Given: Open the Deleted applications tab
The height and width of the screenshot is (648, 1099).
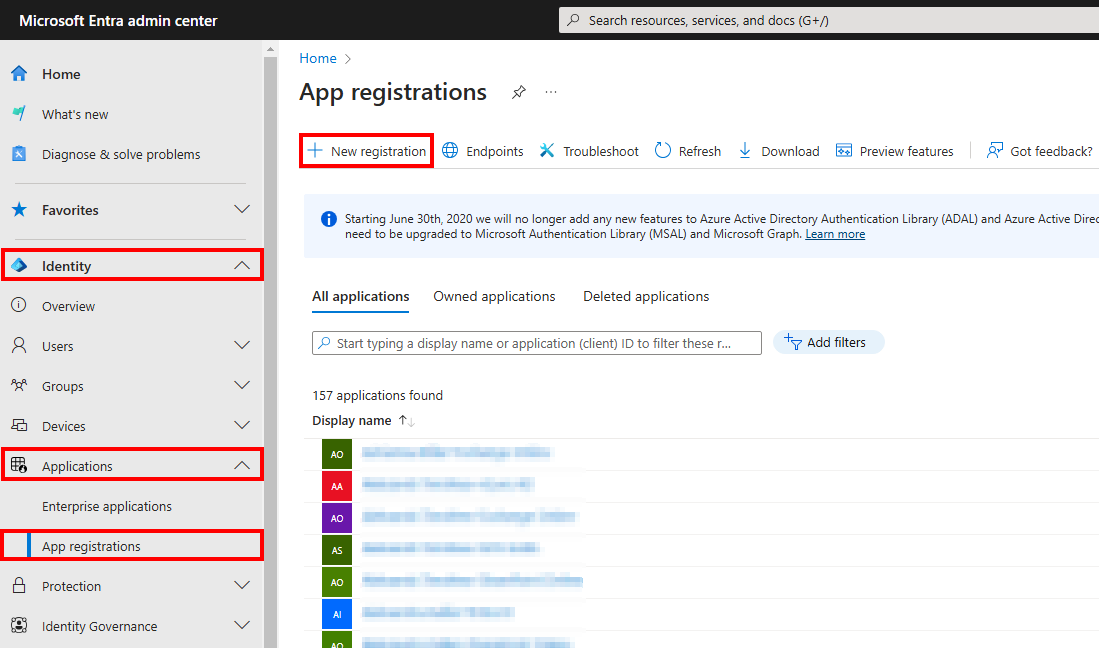Looking at the screenshot, I should click(645, 296).
